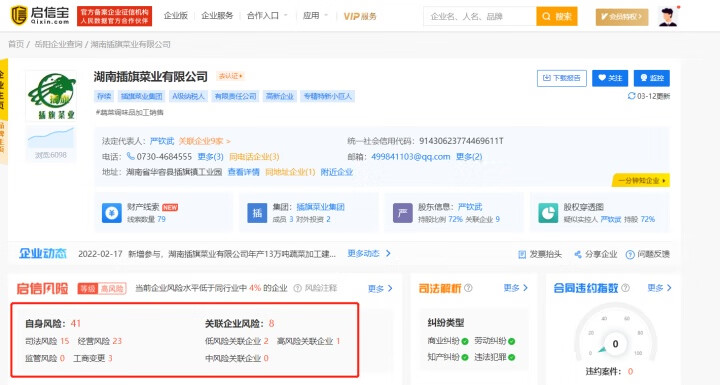Click the 劳动纠纷 green check
Viewport: 720px width, 385px height.
[512, 341]
